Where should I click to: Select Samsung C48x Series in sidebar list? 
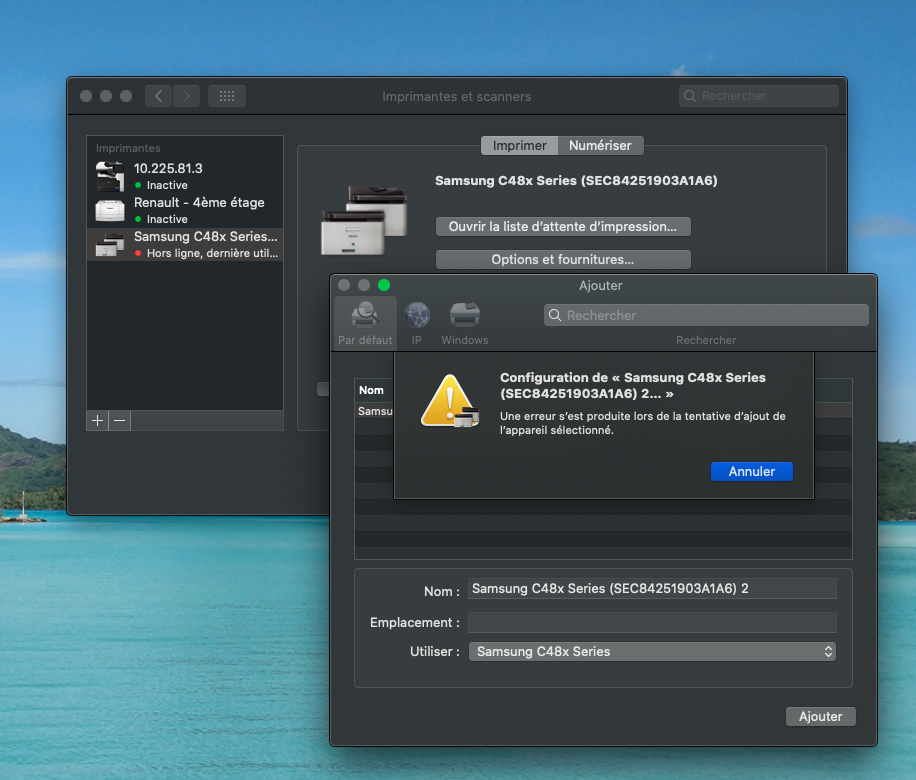click(184, 244)
